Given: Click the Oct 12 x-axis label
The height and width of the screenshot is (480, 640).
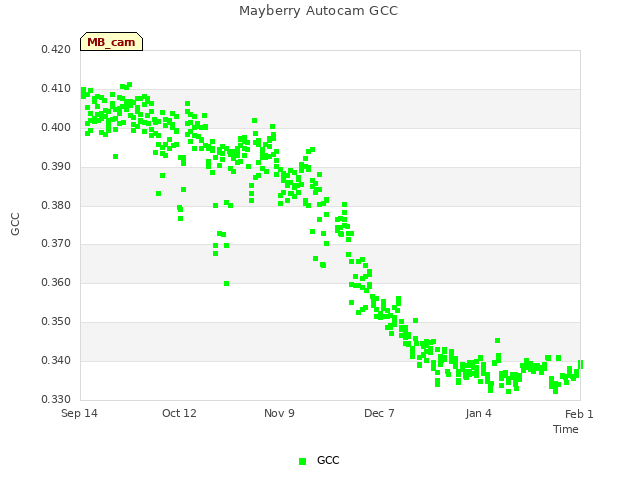Looking at the screenshot, I should [179, 413].
